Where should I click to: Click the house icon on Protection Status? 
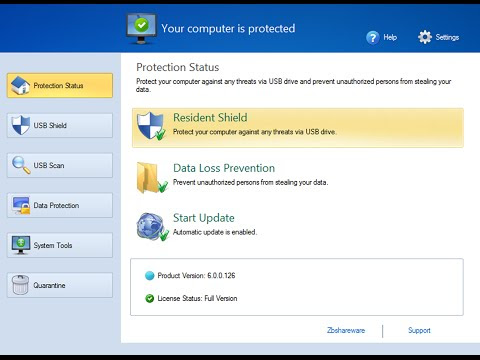click(x=20, y=85)
